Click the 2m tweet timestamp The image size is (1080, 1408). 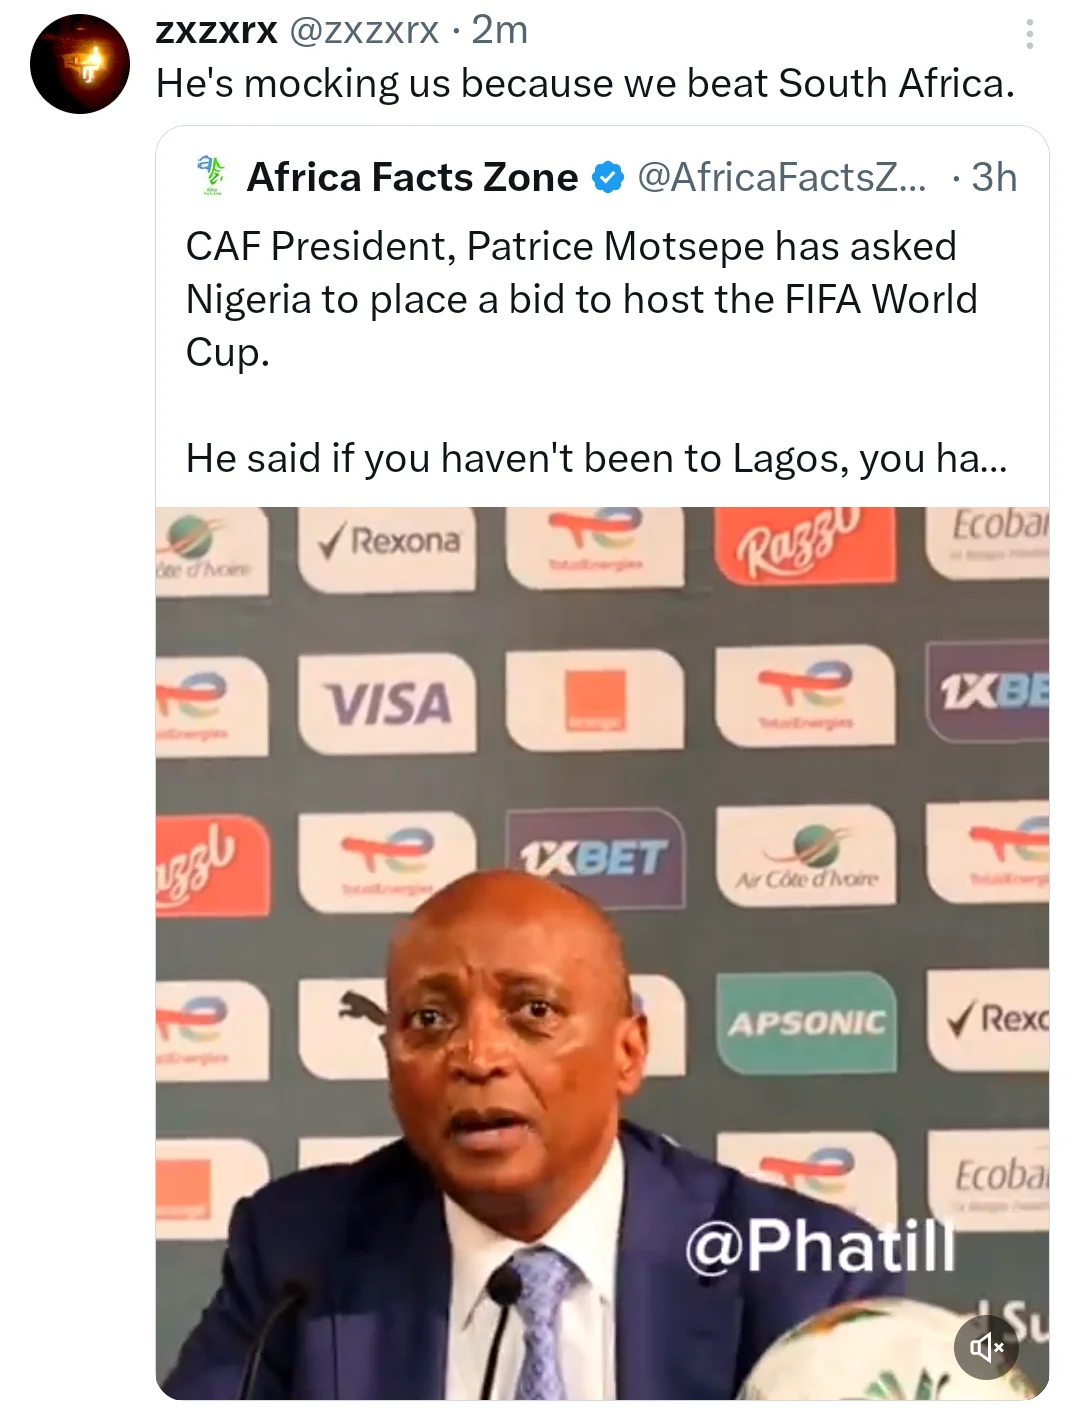click(500, 31)
